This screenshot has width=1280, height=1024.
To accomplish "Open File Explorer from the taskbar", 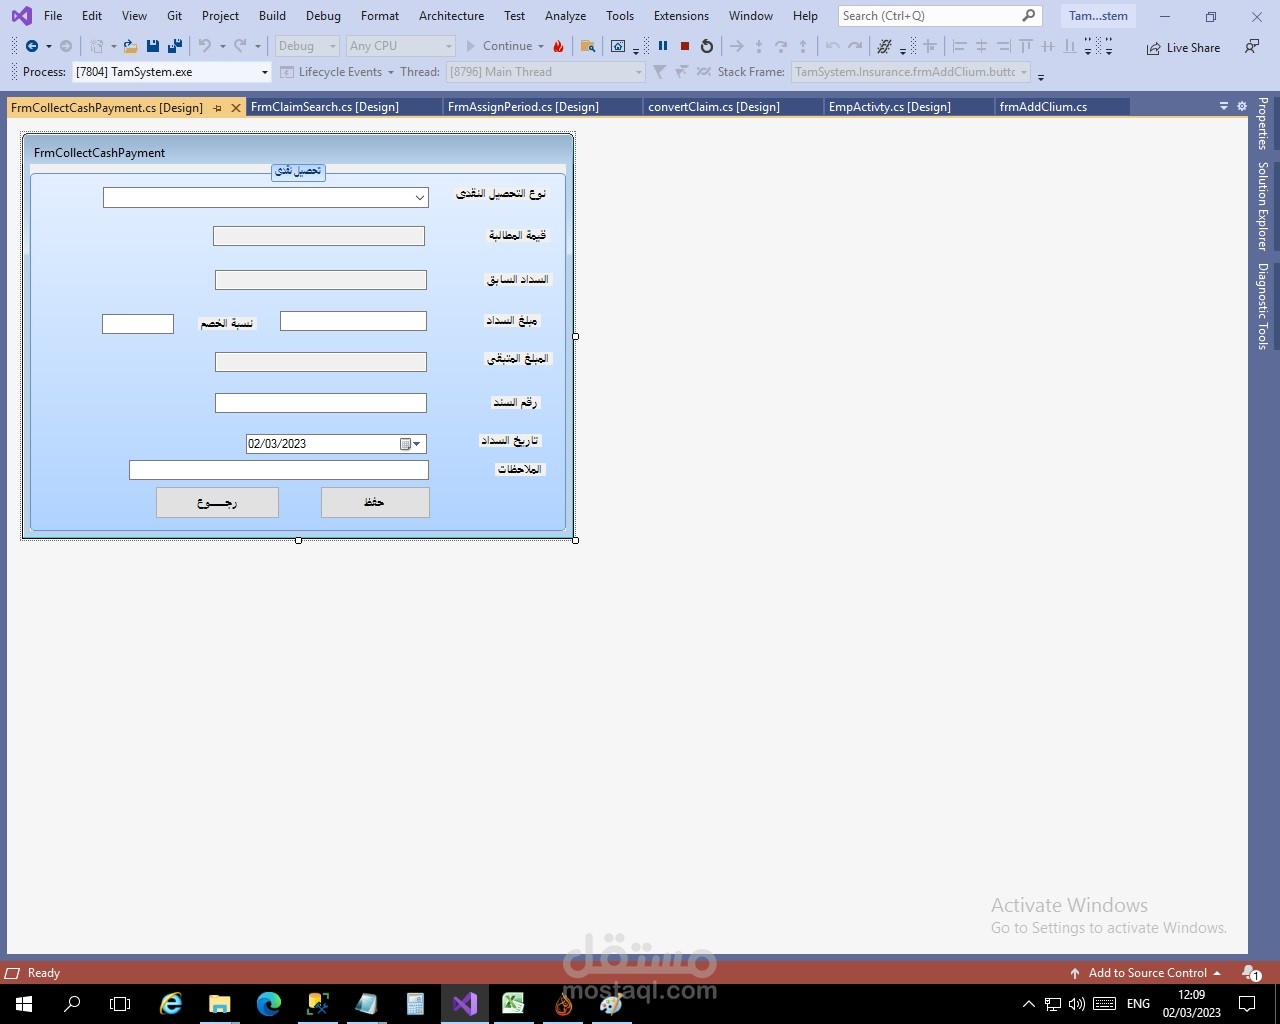I will [220, 1003].
